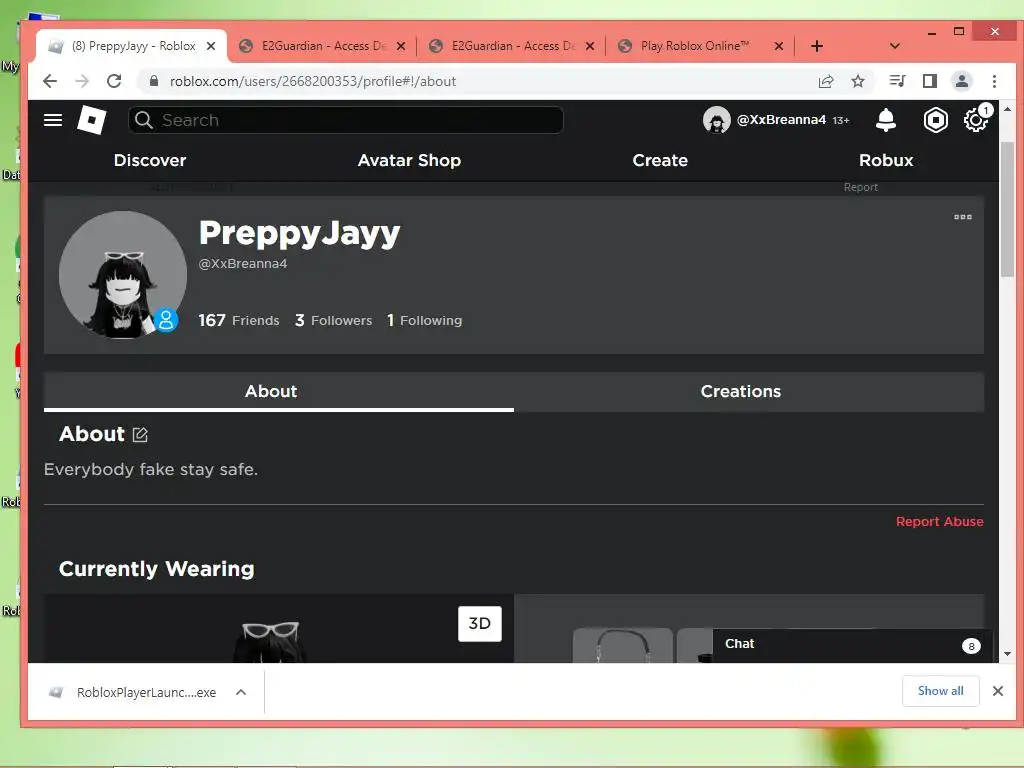Open the Roblox hamburger navigation menu
Screen dimensions: 1024x768
(53, 120)
